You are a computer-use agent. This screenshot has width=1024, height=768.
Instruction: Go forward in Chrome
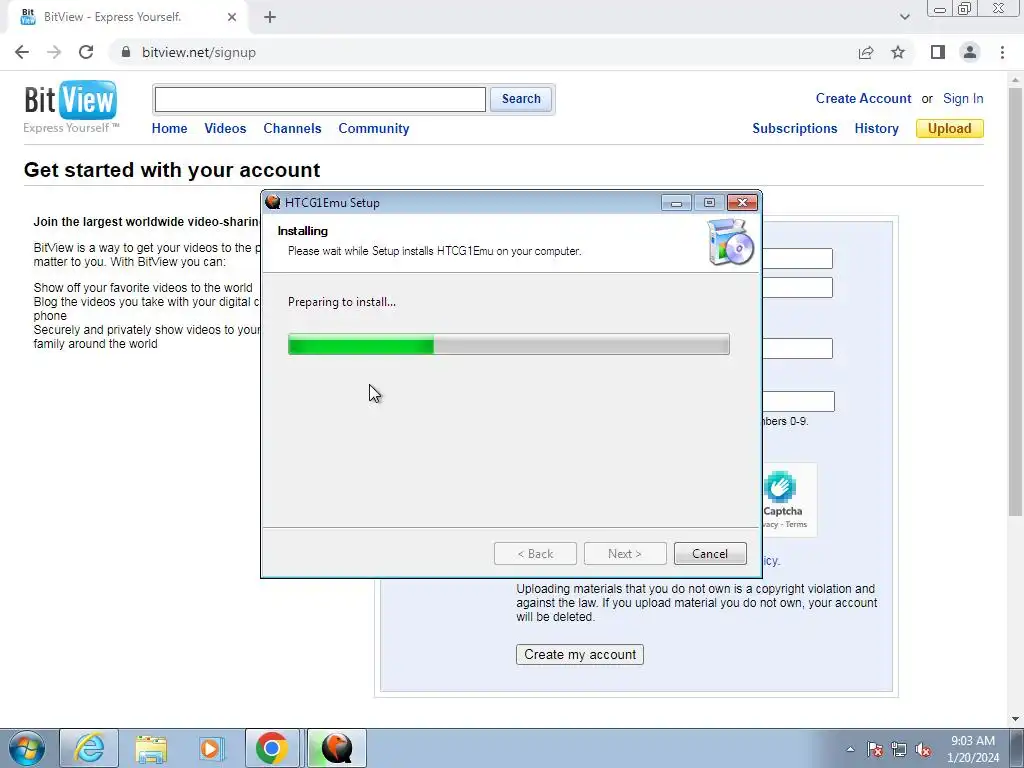[54, 52]
